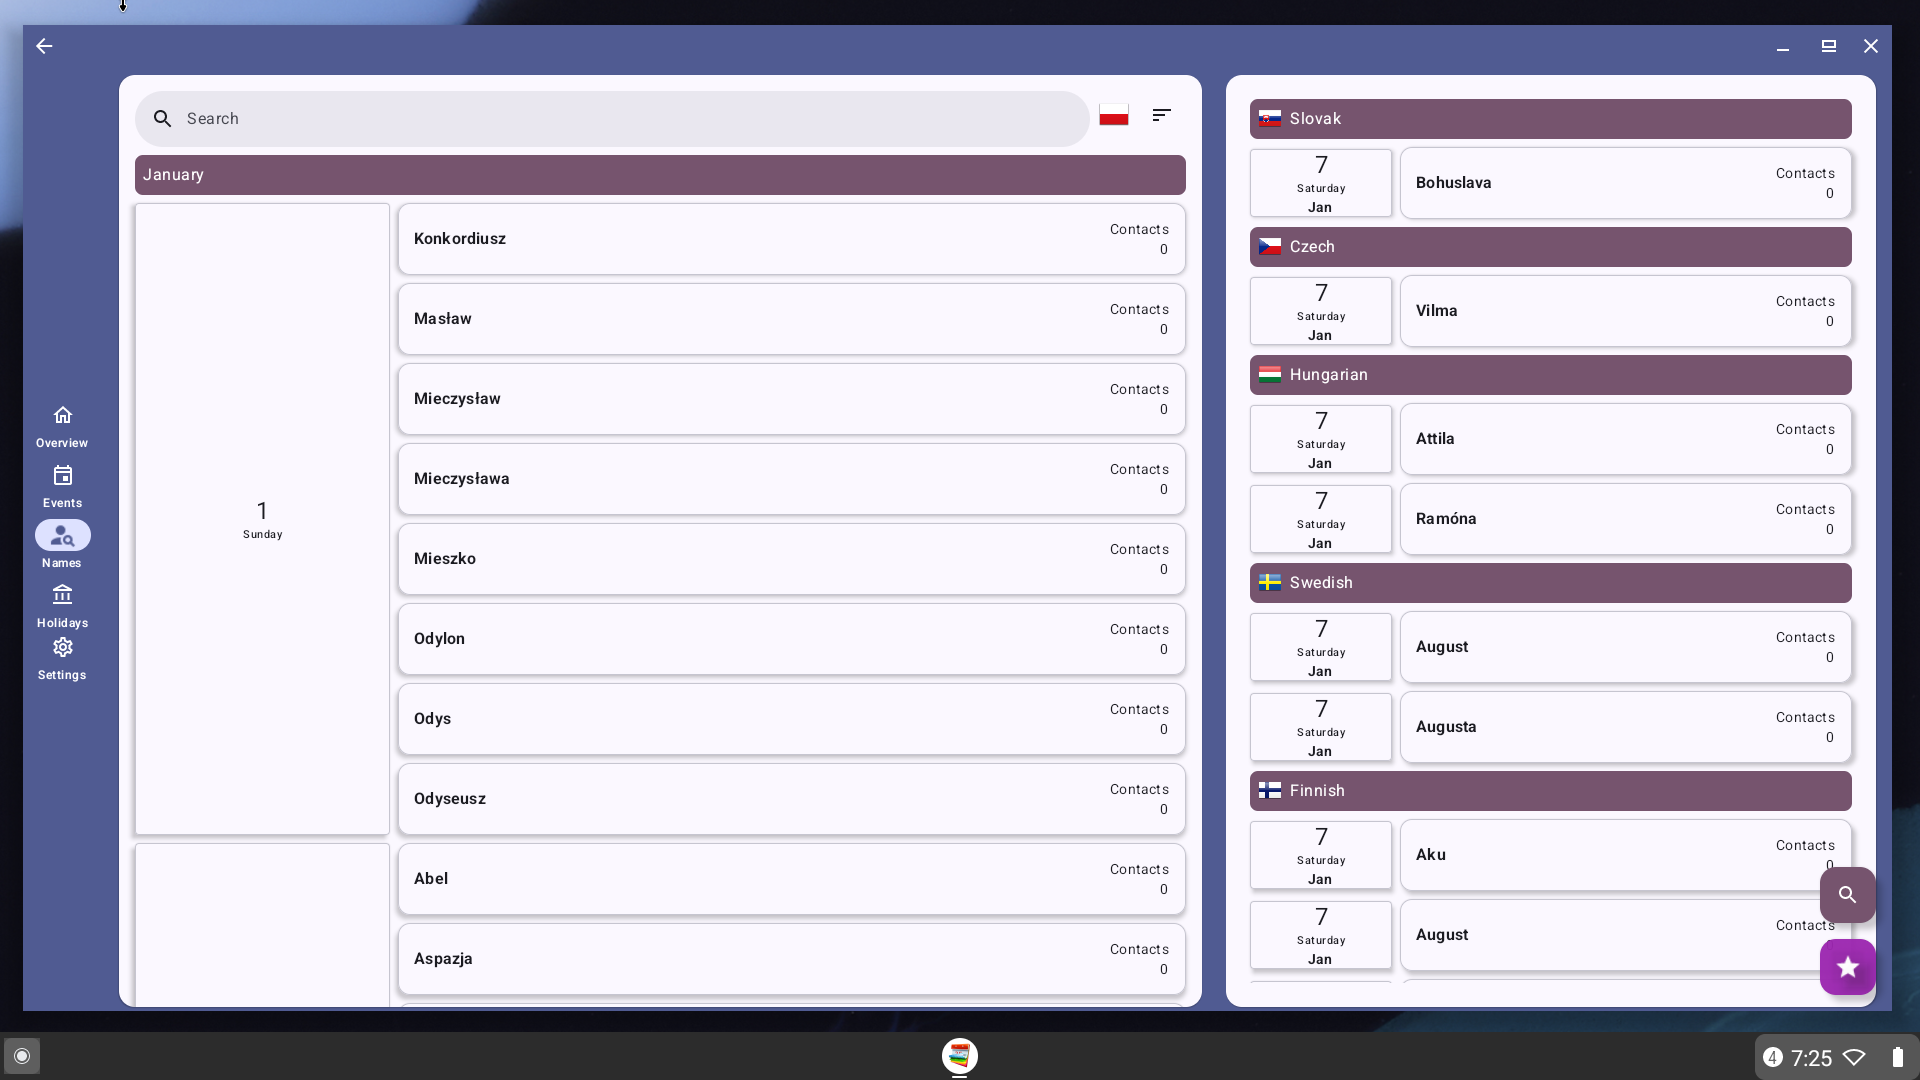This screenshot has width=1920, height=1080.
Task: Open the system tray clock showing 7:25
Action: click(x=1810, y=1058)
